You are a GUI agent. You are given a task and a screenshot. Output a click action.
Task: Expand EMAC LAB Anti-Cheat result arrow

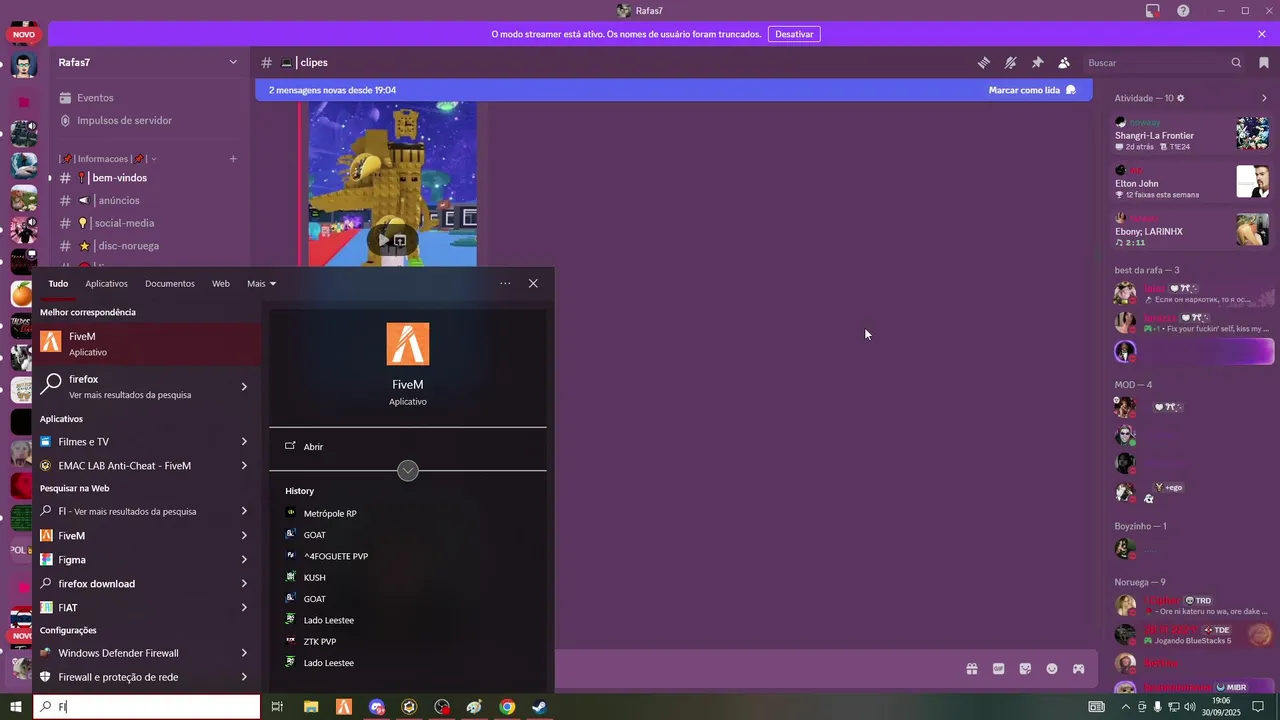[x=244, y=465]
